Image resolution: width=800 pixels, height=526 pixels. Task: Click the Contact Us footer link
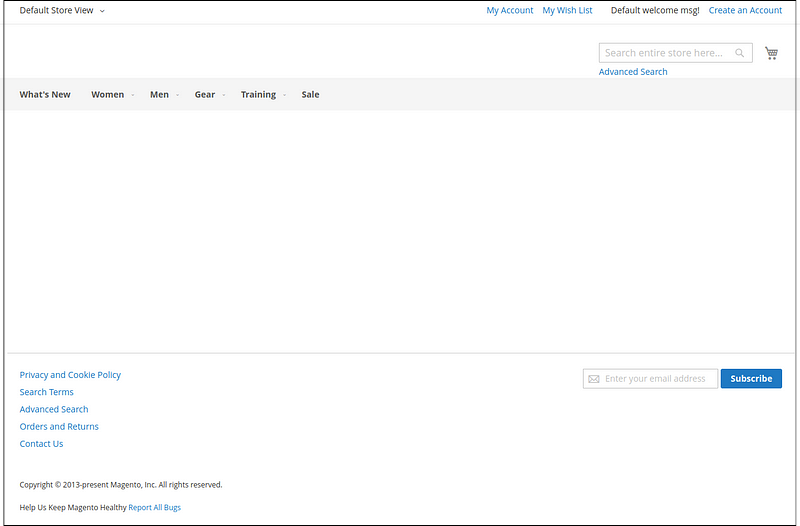pos(41,444)
